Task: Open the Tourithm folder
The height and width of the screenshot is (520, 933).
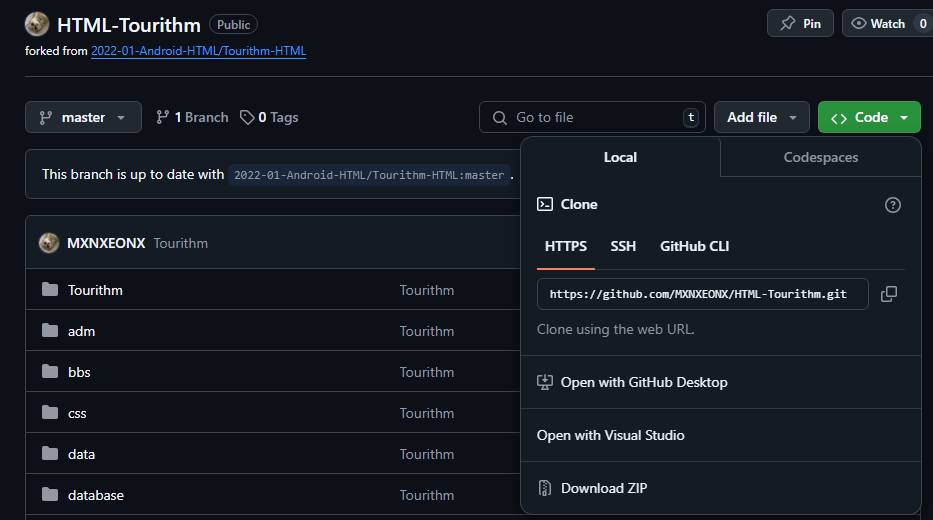Action: (95, 290)
